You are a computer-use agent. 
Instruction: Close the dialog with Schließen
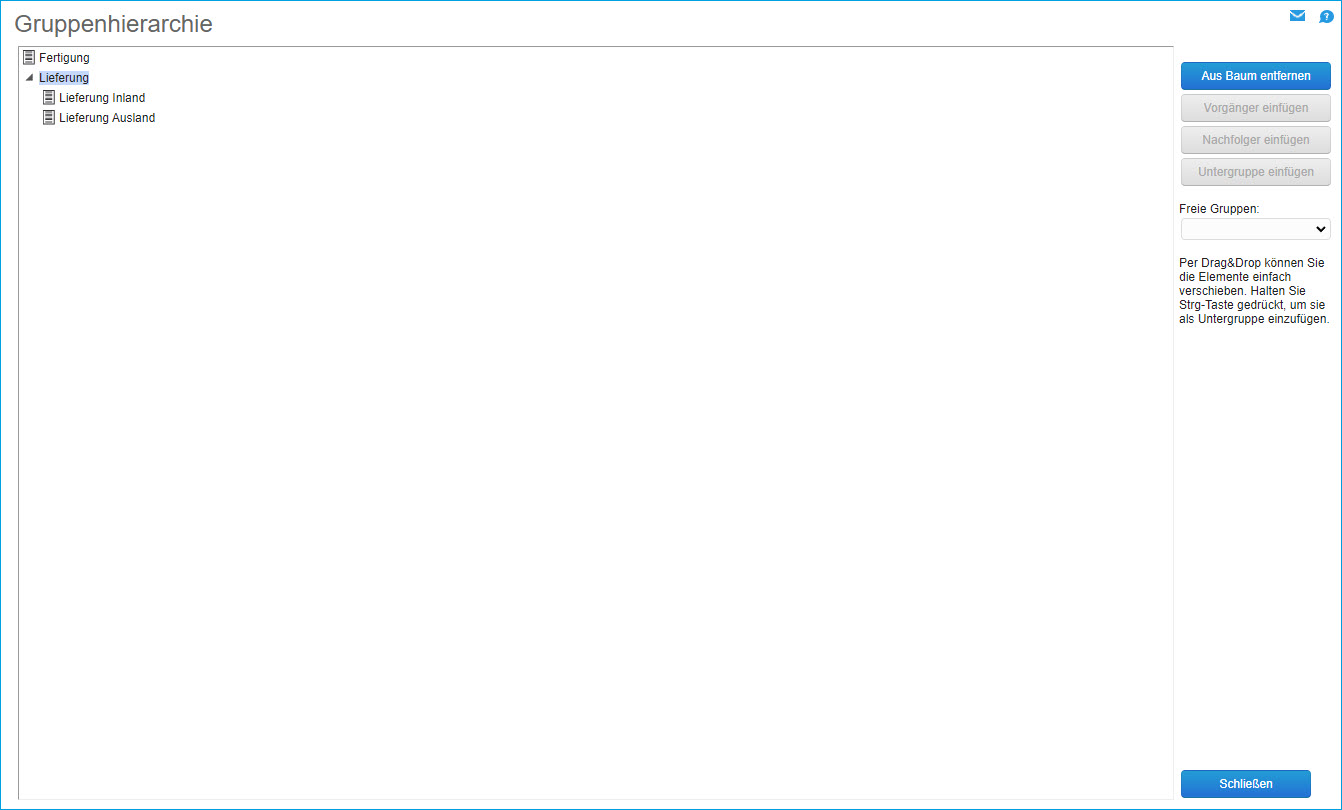[1245, 784]
